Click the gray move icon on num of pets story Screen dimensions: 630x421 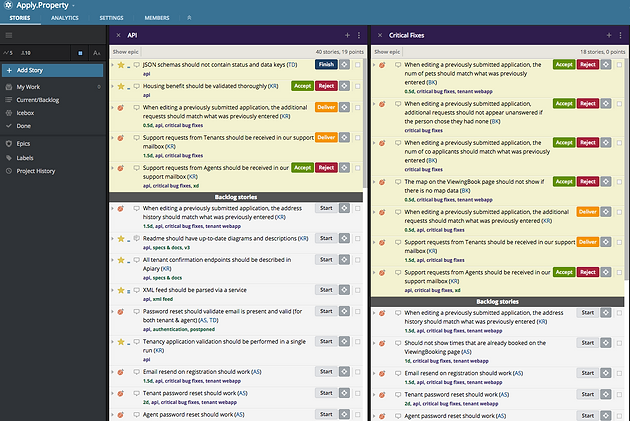(606, 64)
